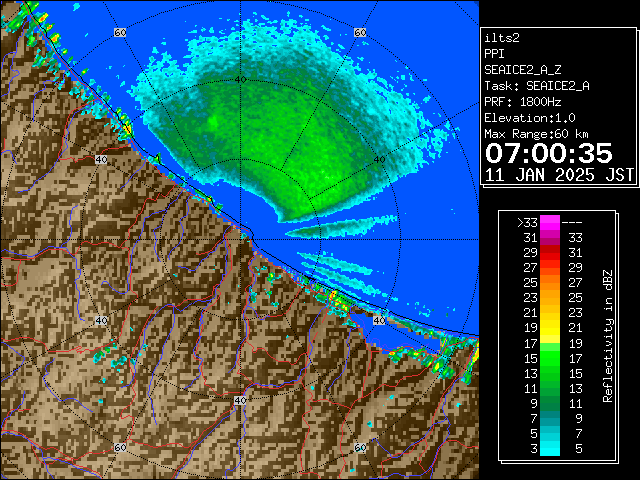
Task: Click the '60' range label northeast of radar
Action: pos(360,32)
